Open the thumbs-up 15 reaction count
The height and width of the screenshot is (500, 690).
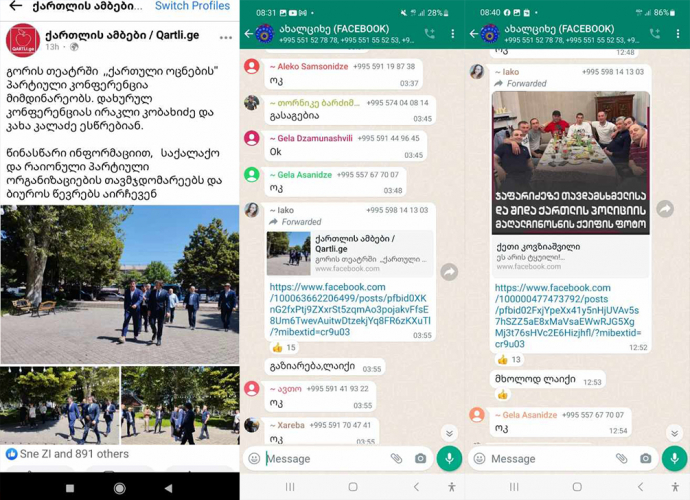[284, 348]
